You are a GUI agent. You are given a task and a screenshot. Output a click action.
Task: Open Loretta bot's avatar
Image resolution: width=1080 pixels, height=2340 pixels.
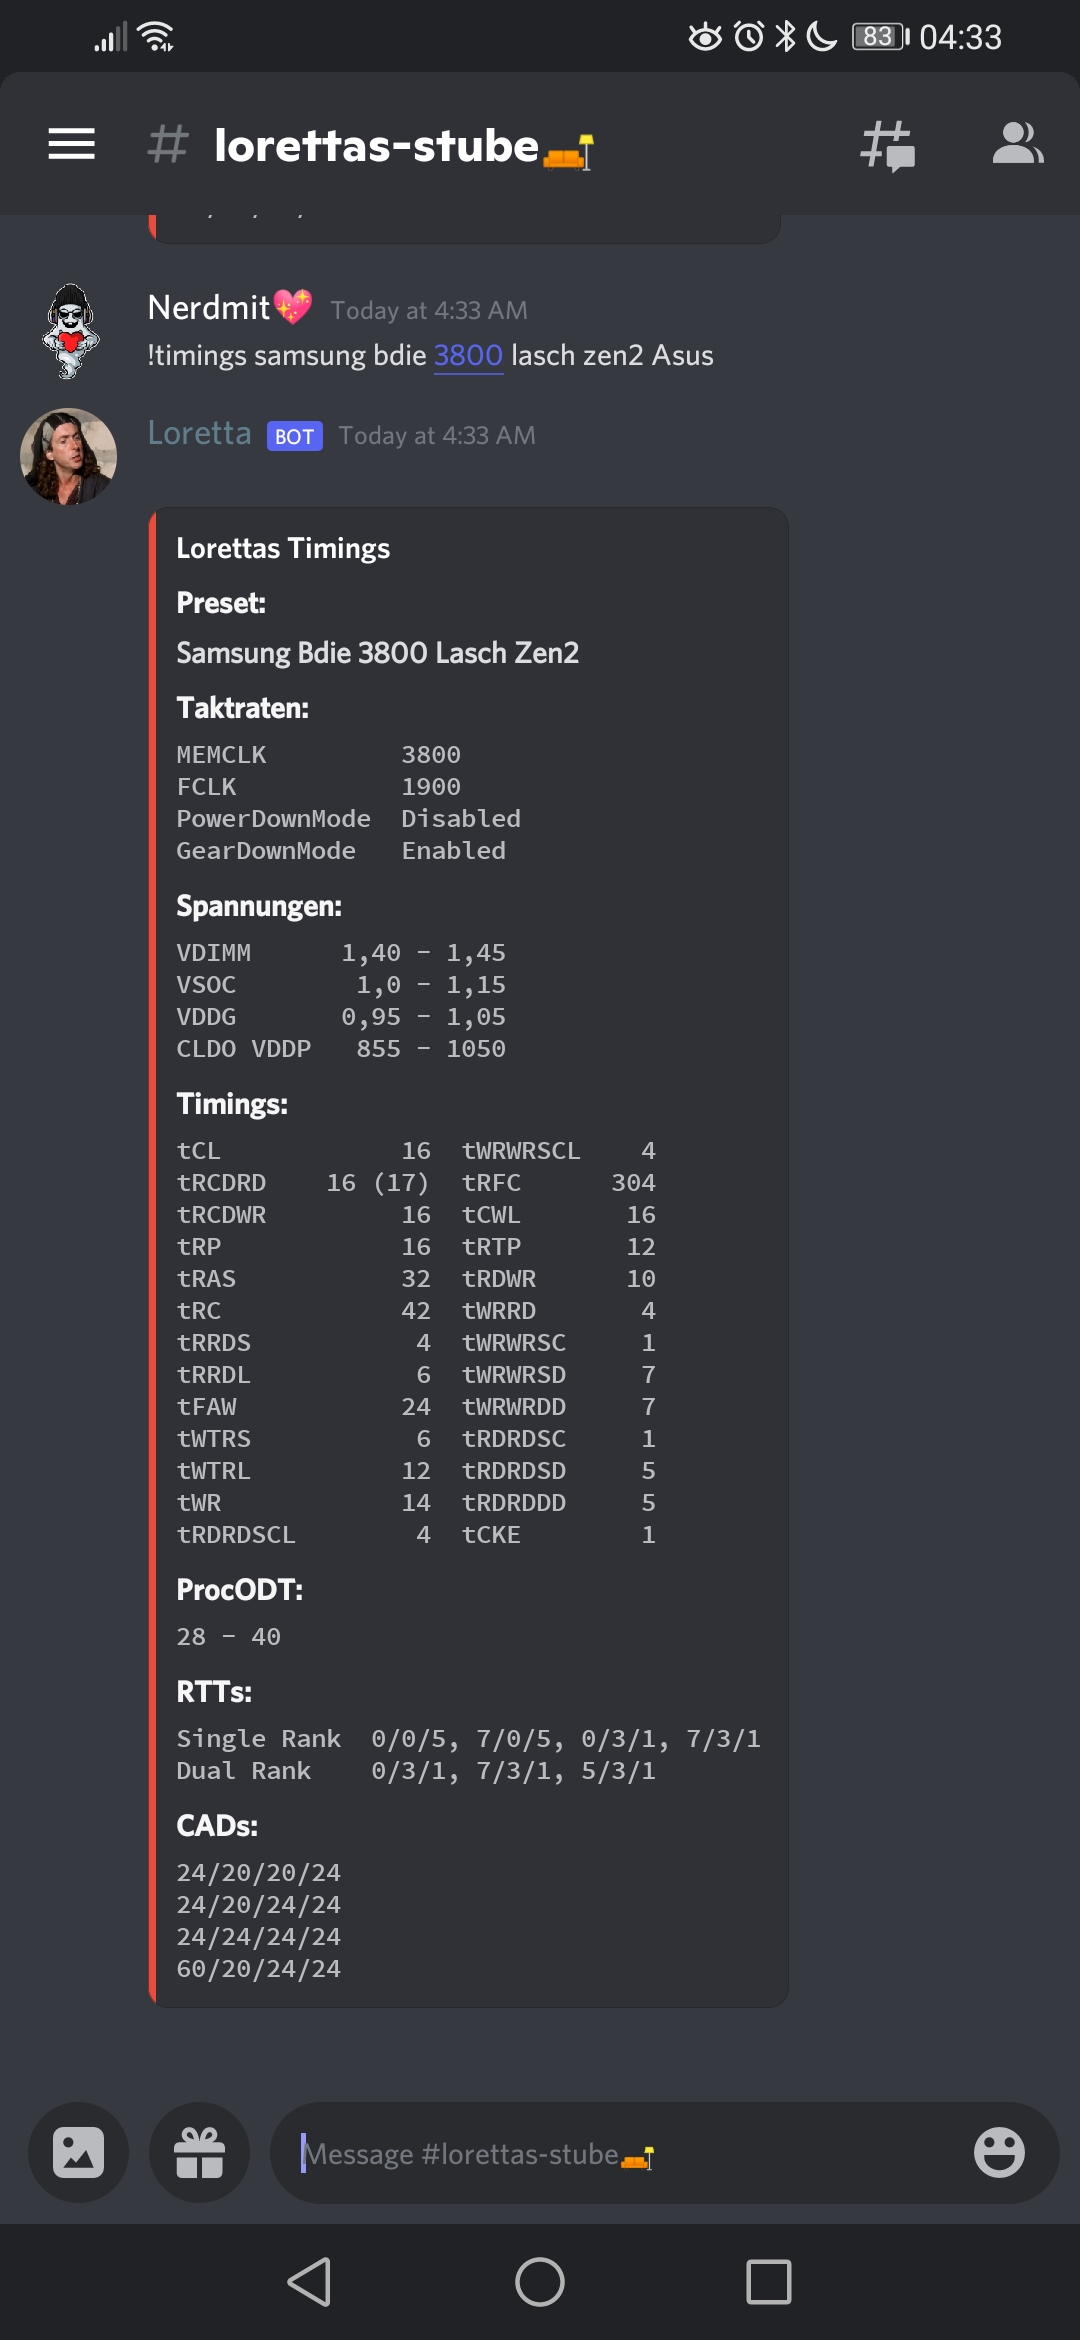[x=68, y=455]
